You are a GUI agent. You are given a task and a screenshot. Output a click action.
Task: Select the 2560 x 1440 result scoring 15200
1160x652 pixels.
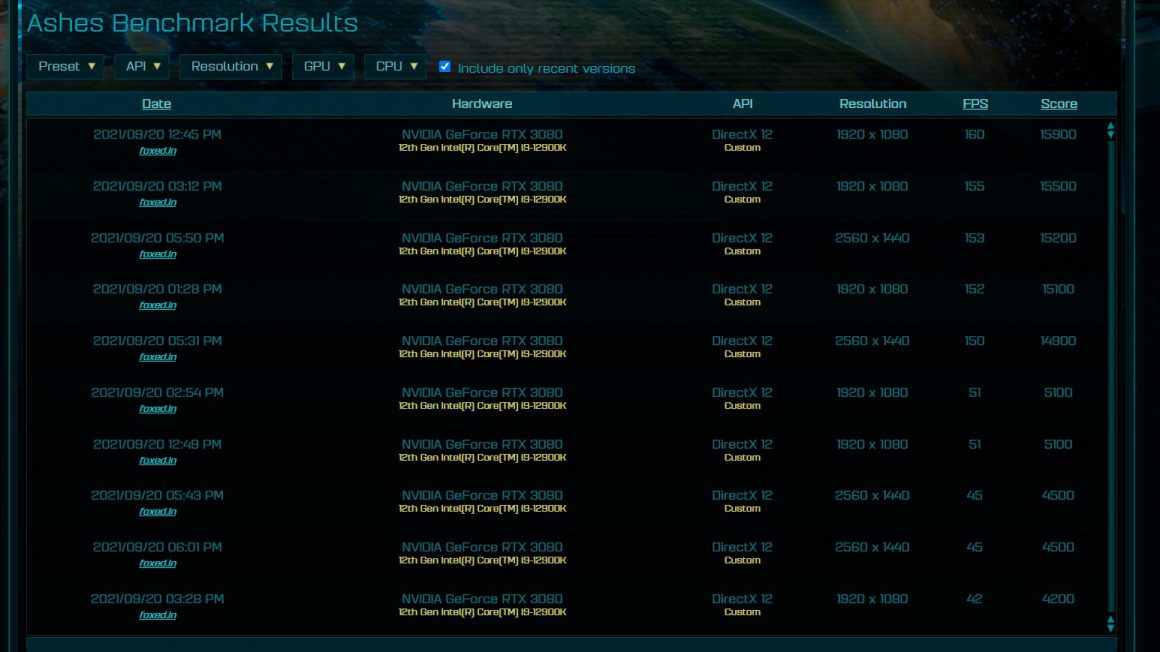600,244
